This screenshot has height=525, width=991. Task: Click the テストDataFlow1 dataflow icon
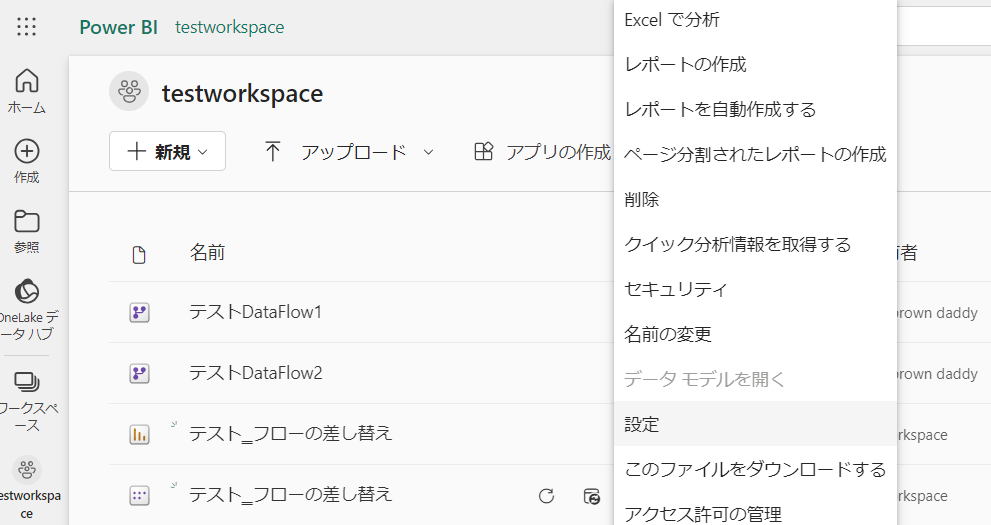click(139, 312)
